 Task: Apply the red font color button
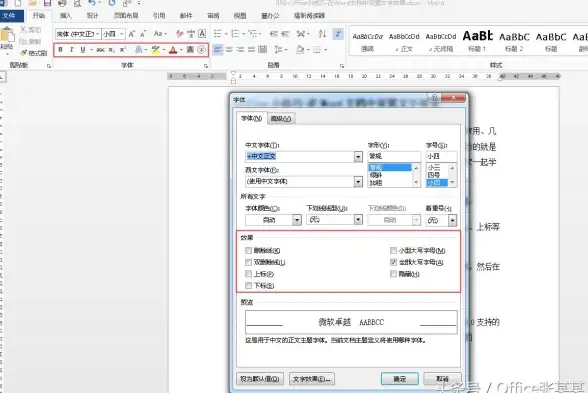point(173,50)
